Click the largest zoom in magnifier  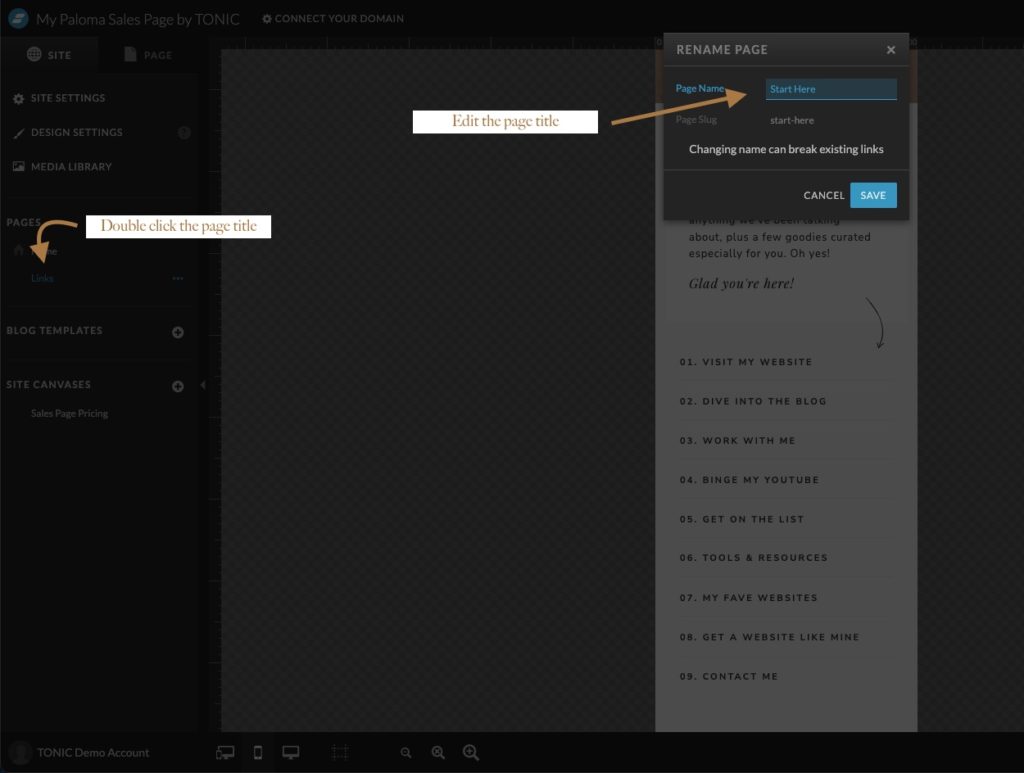pos(471,753)
